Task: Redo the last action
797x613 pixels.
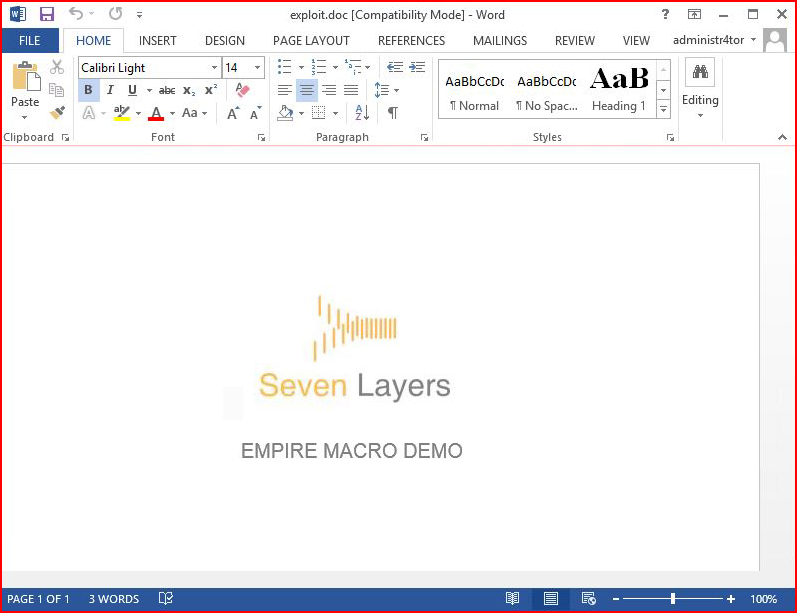Action: coord(116,14)
